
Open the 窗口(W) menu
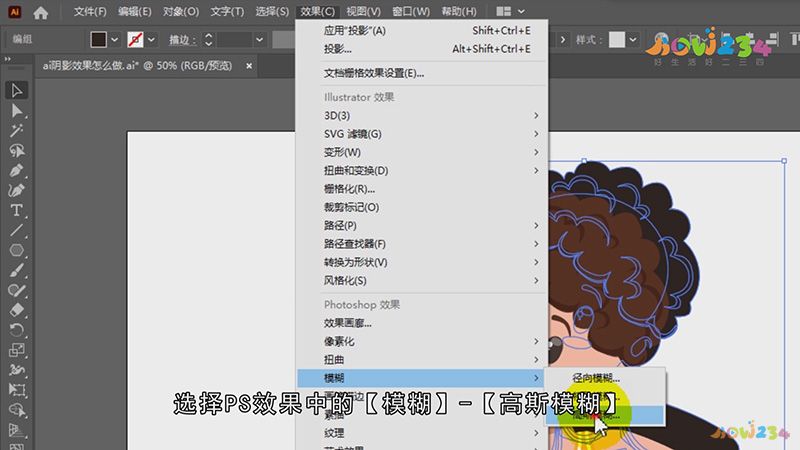tap(411, 11)
